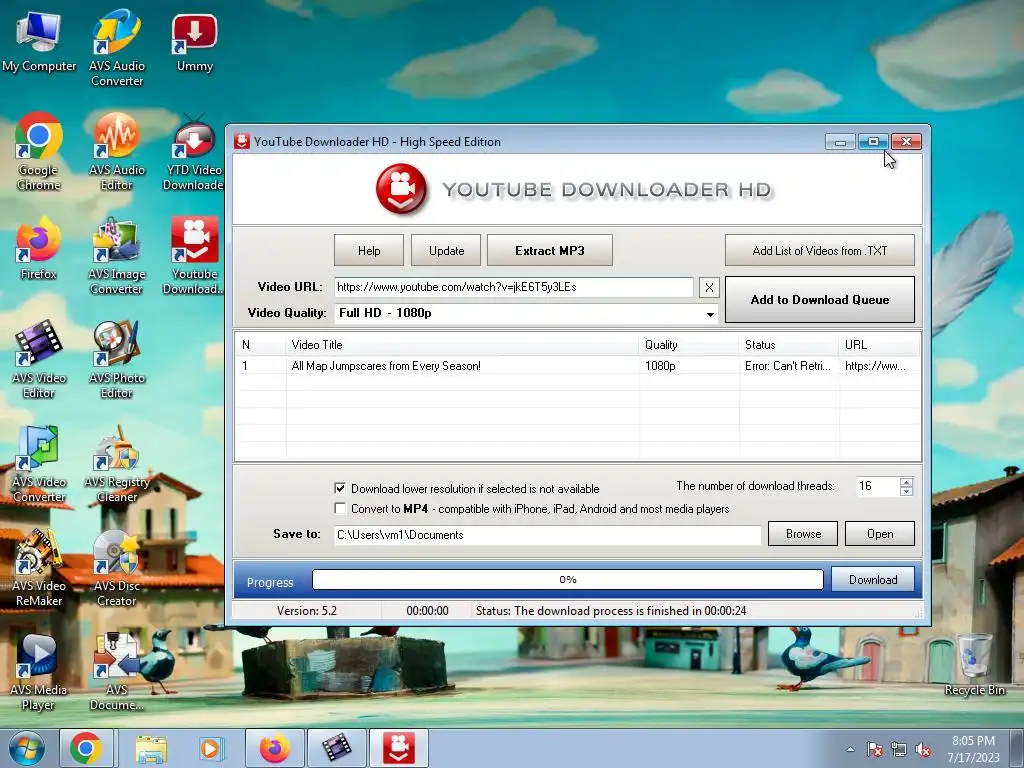Click the network tray icon
The image size is (1024, 768).
tap(899, 750)
